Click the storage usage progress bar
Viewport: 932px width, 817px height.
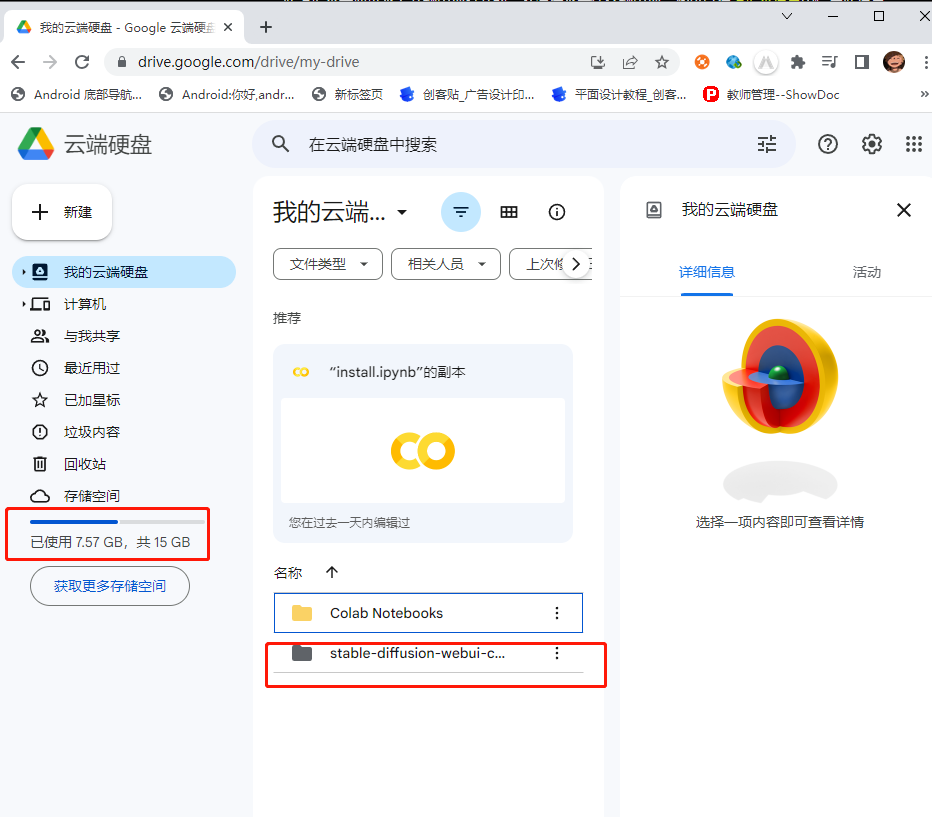(x=117, y=522)
